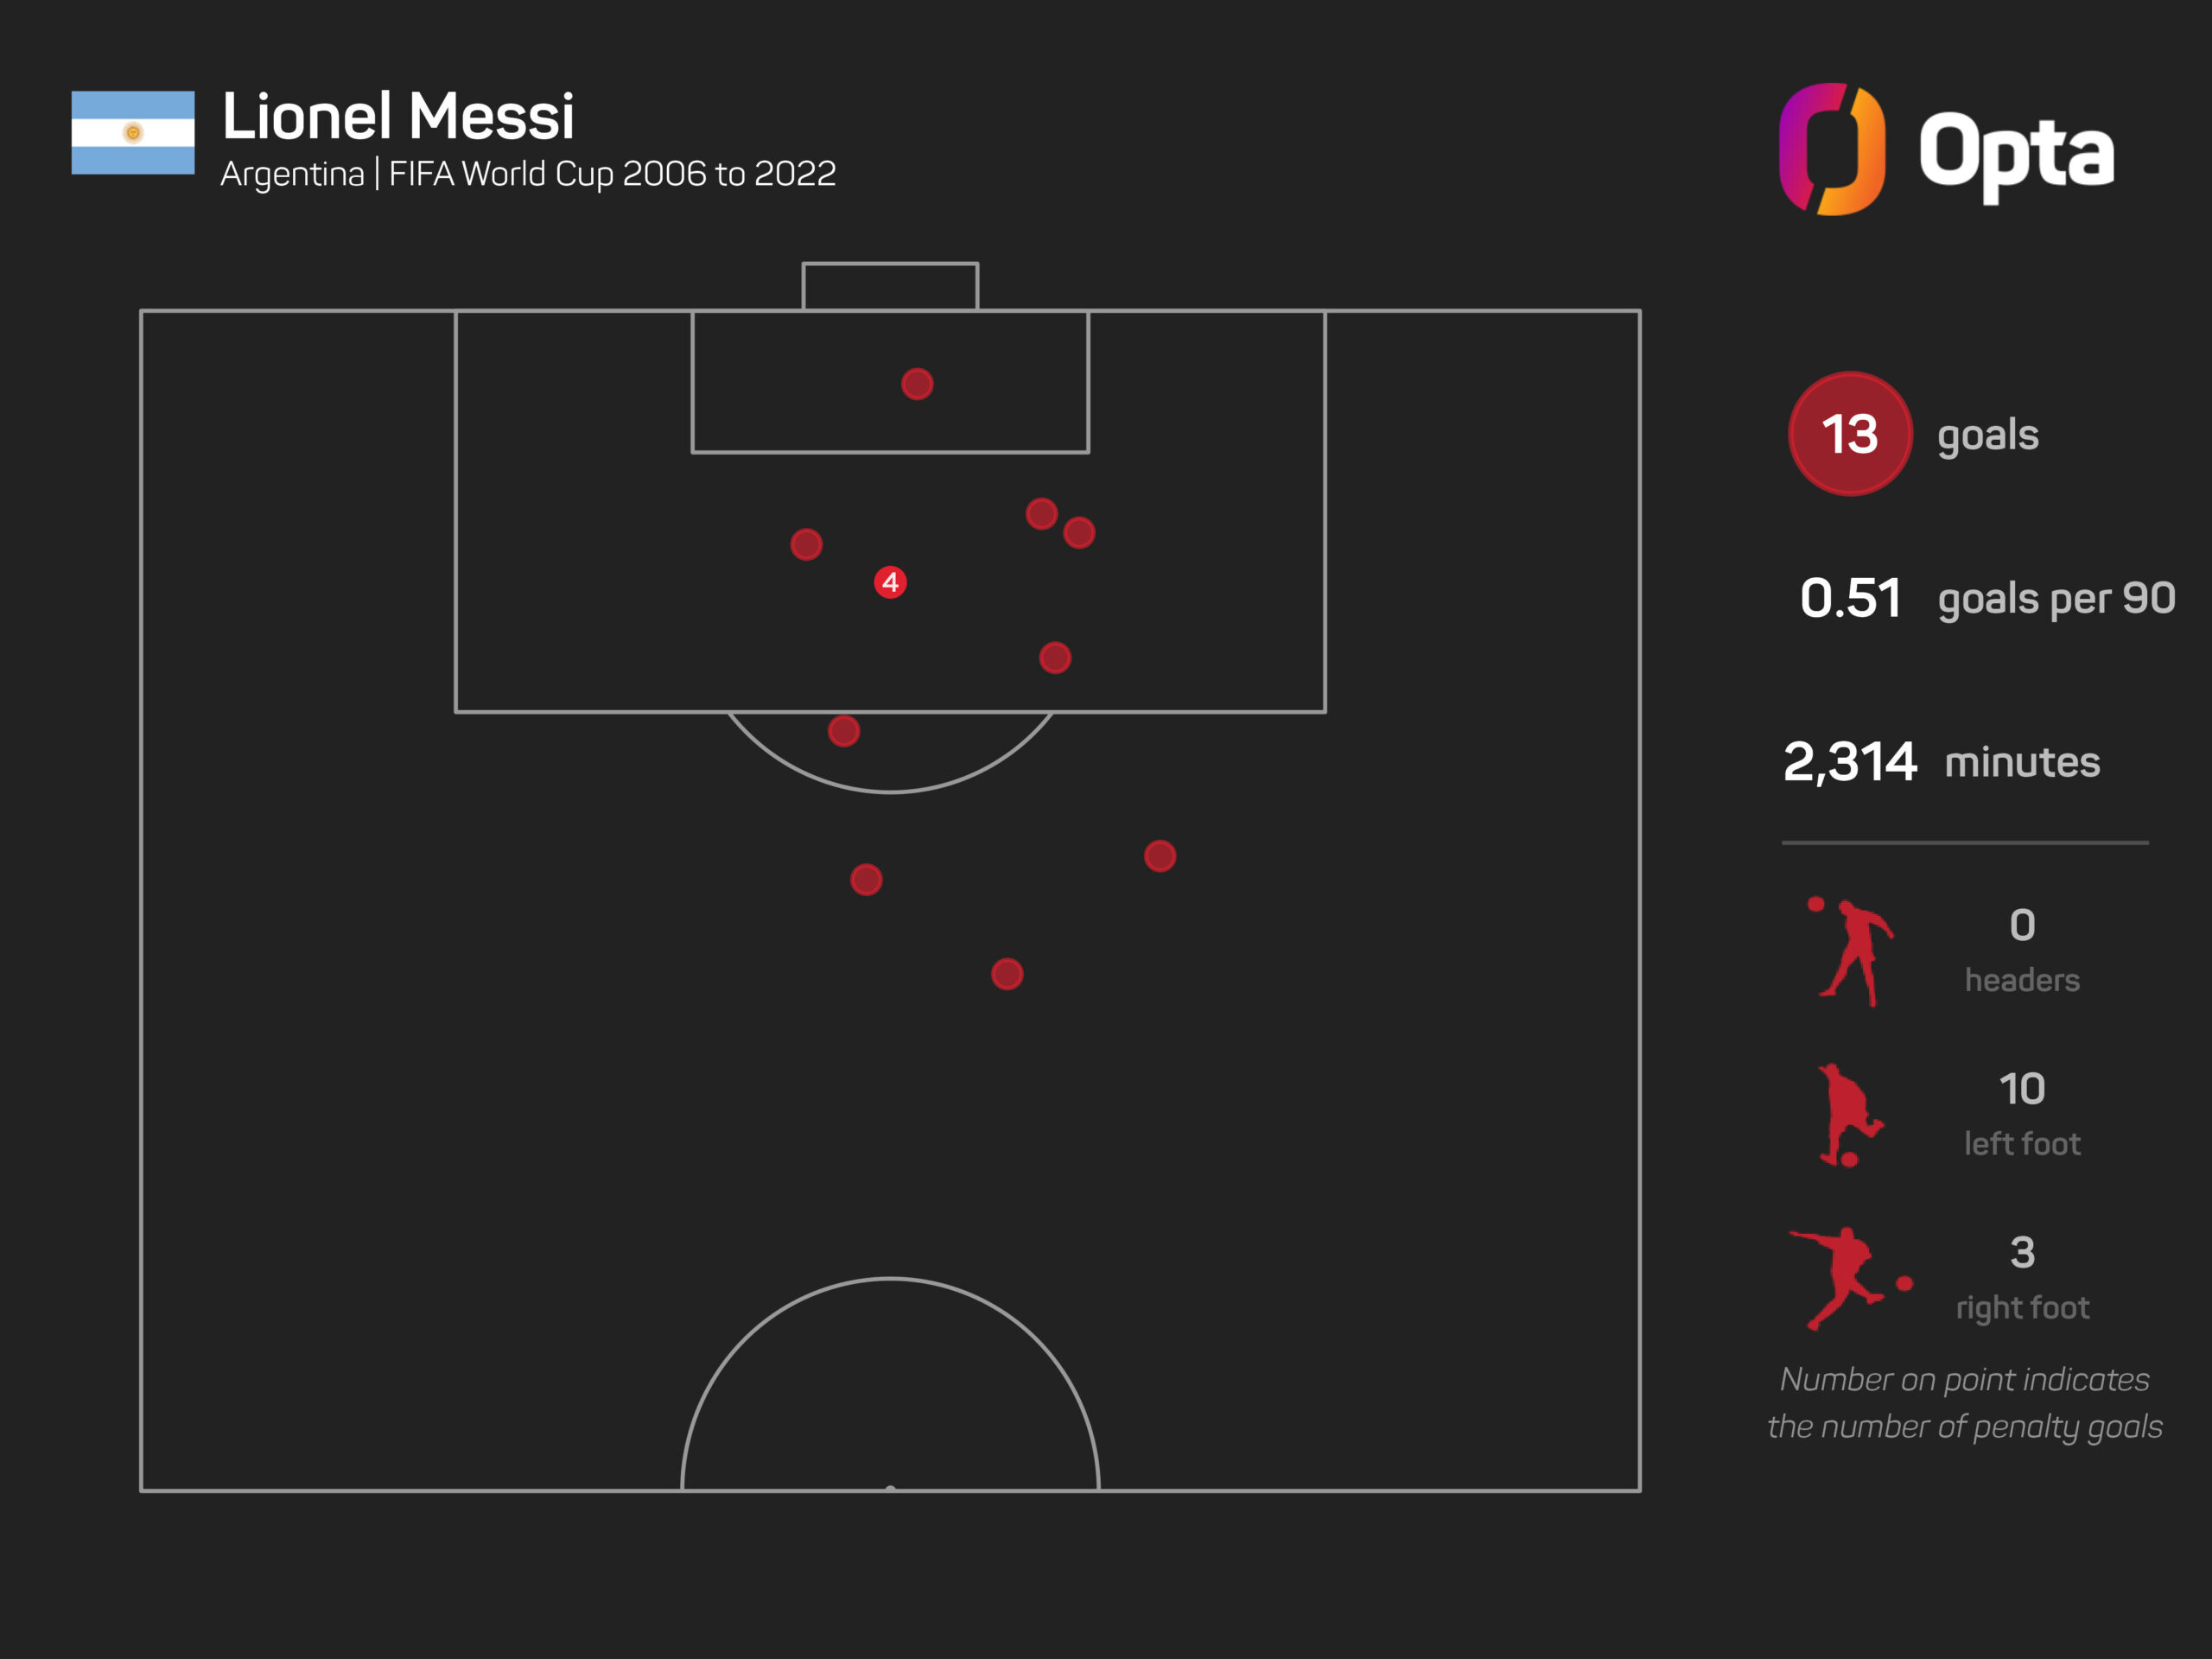The image size is (2212, 1659).
Task: Select goal dot on penalty arc
Action: point(844,731)
